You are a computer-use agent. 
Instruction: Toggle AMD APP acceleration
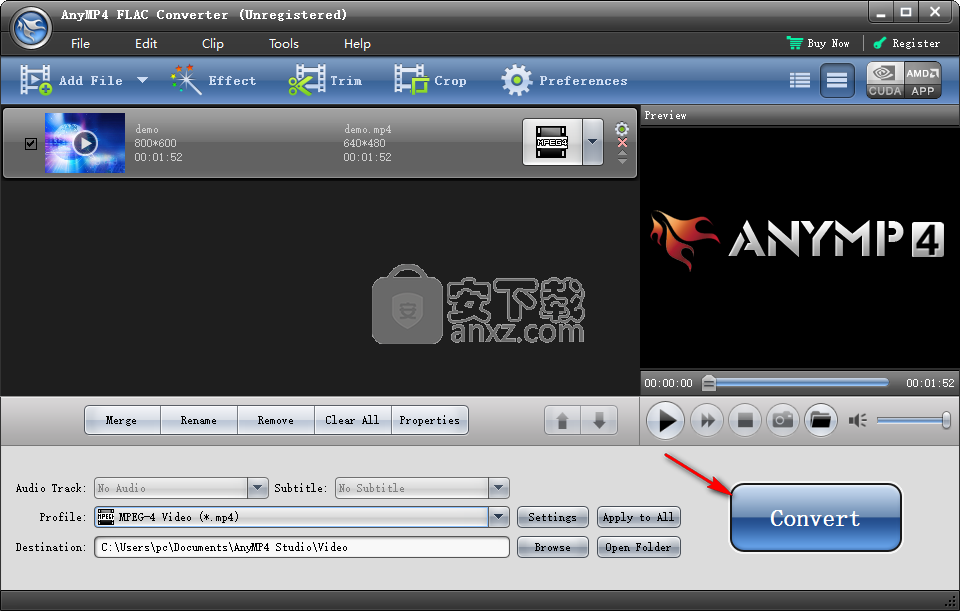click(923, 80)
